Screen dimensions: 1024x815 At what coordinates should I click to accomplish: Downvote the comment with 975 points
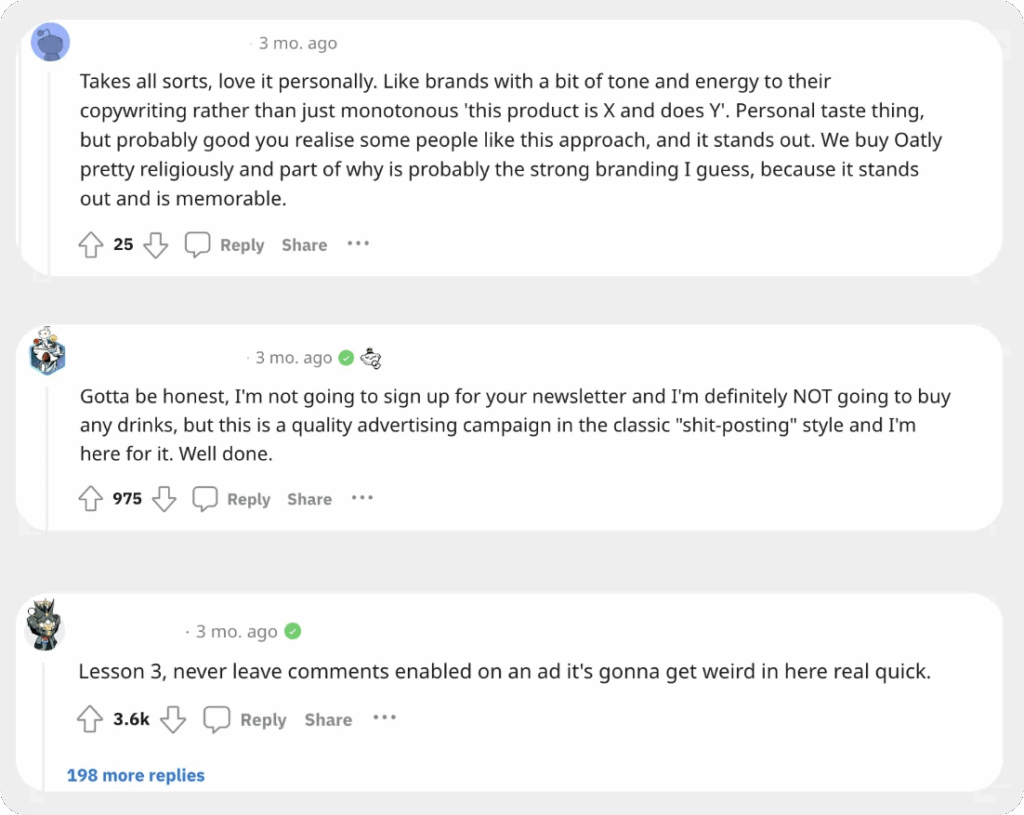(x=164, y=499)
